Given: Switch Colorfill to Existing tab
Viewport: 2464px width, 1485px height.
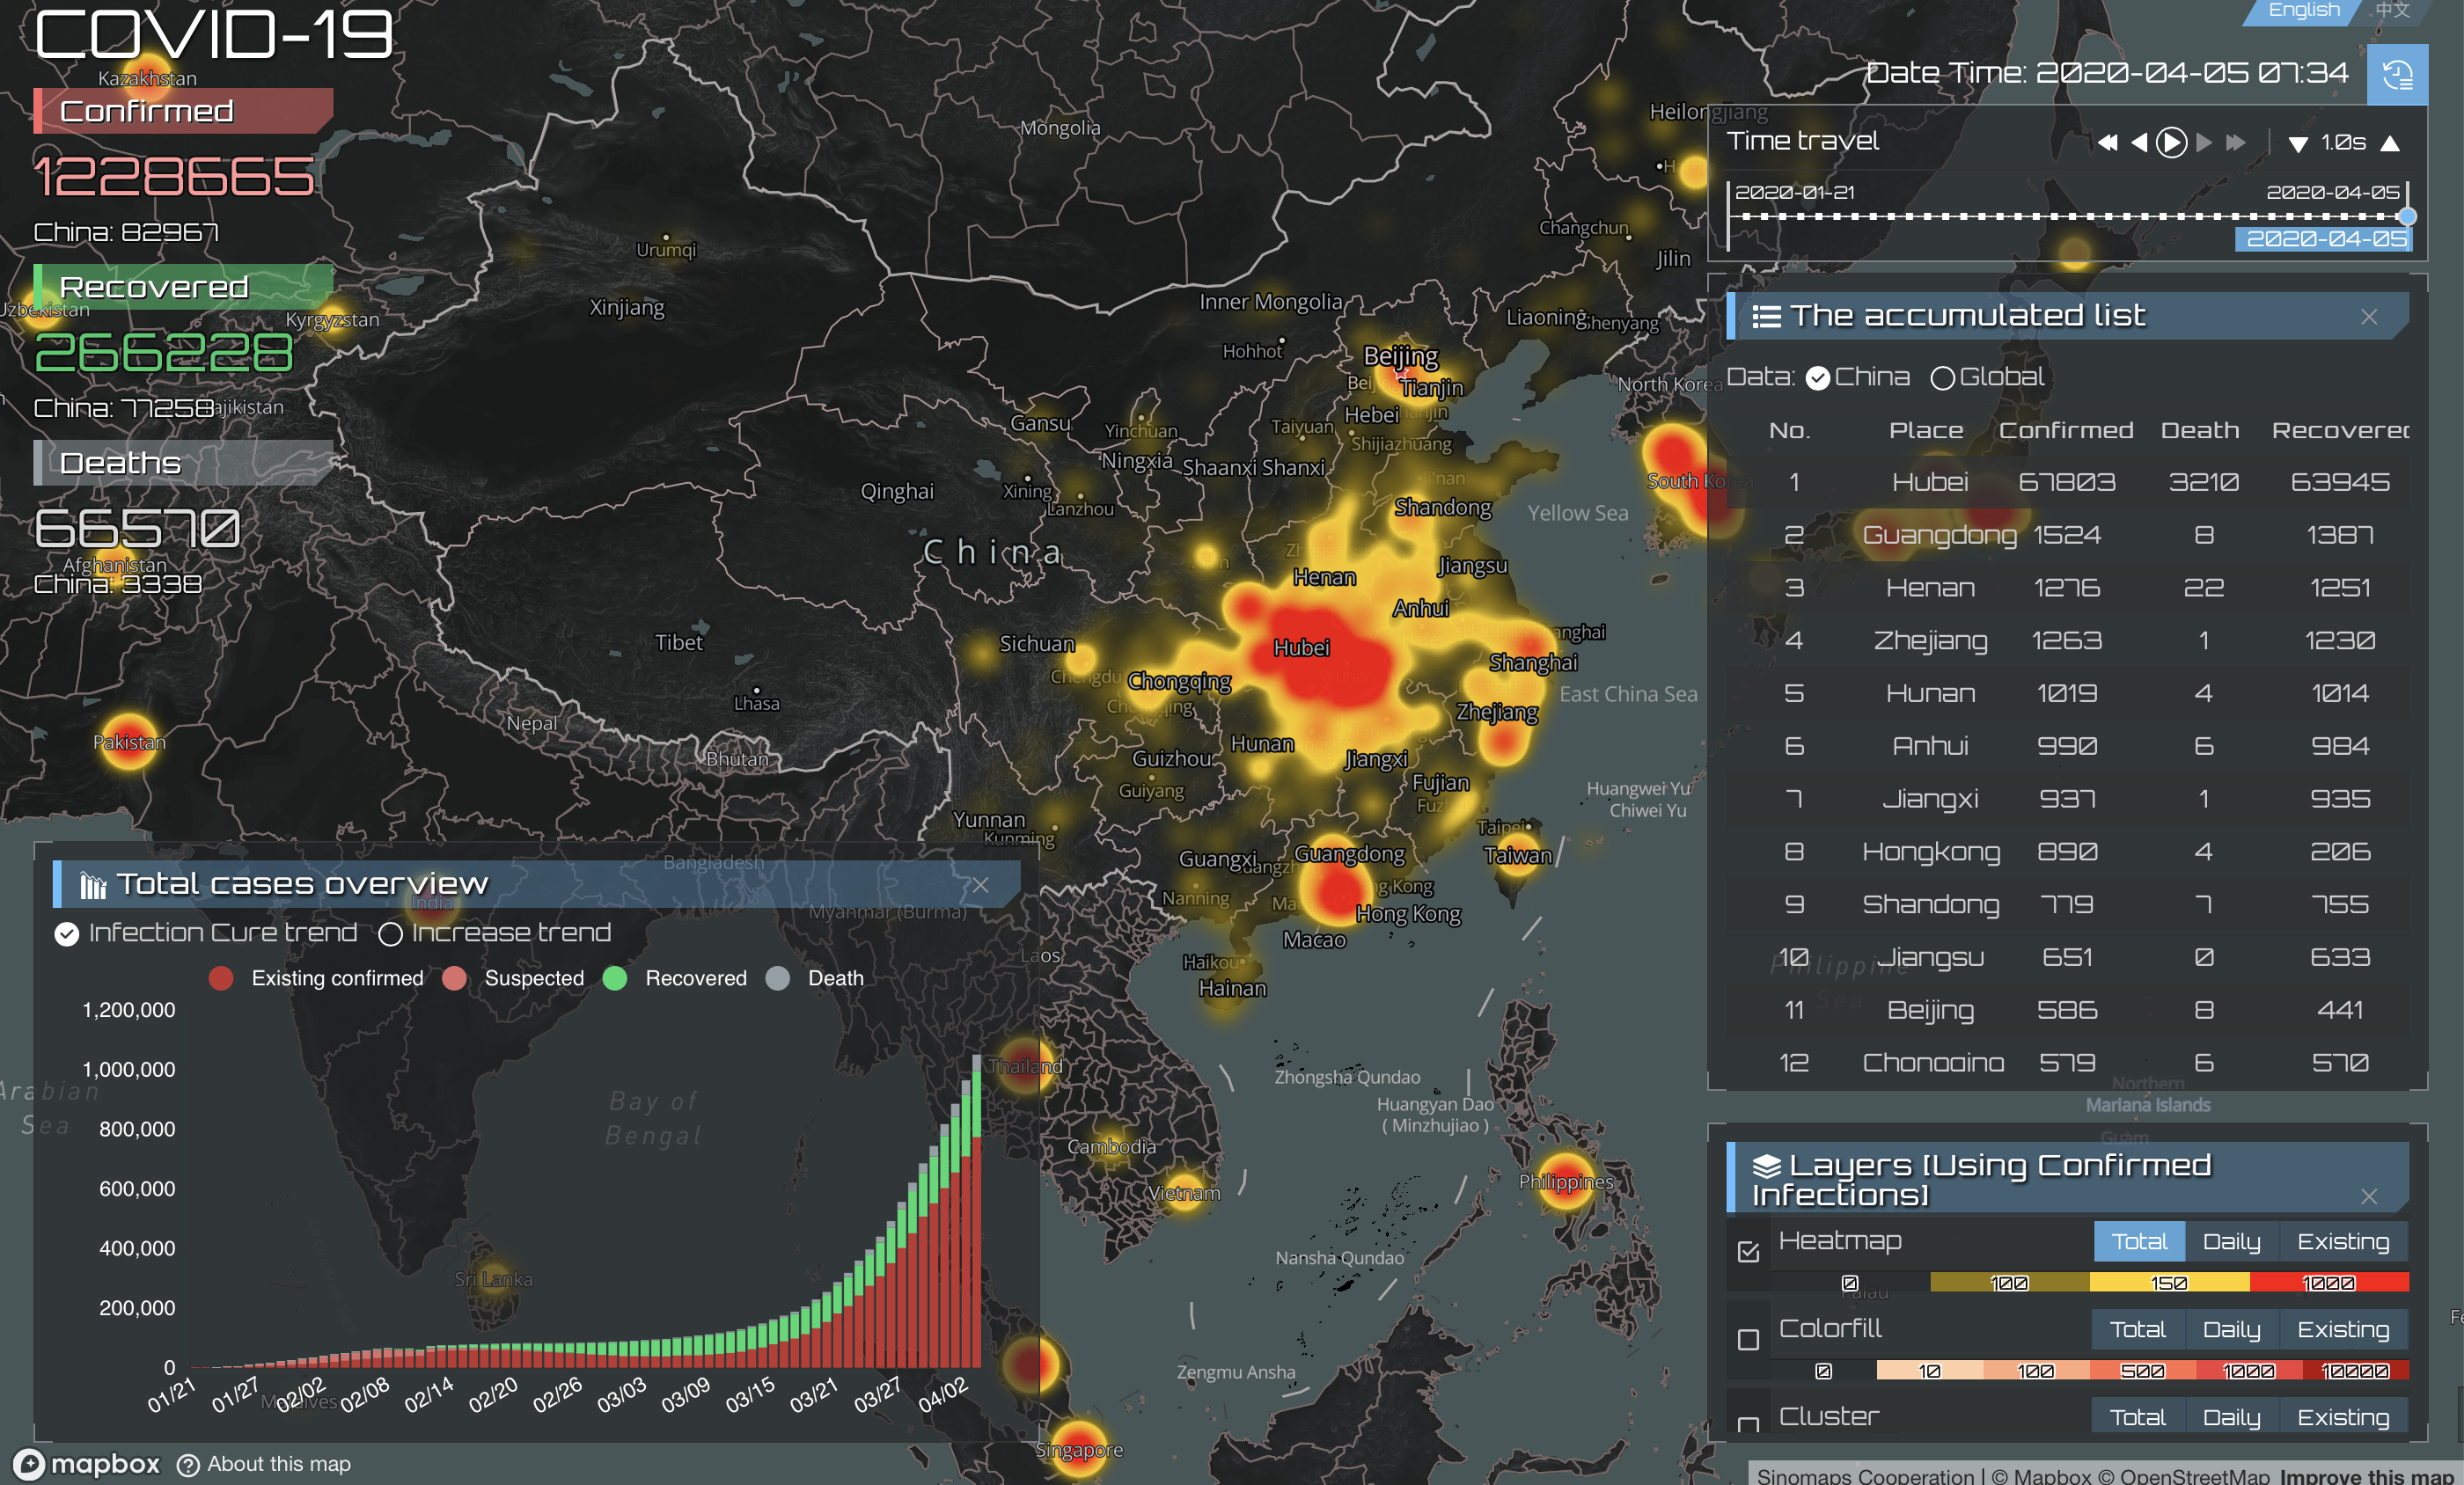Looking at the screenshot, I should click(x=2342, y=1330).
